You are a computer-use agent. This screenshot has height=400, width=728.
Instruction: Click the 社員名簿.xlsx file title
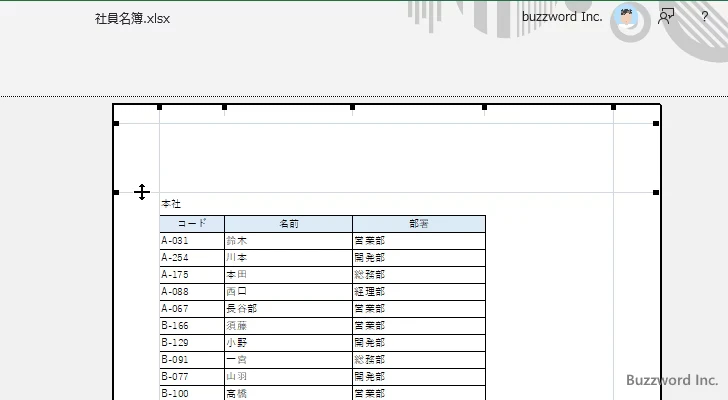tap(132, 19)
